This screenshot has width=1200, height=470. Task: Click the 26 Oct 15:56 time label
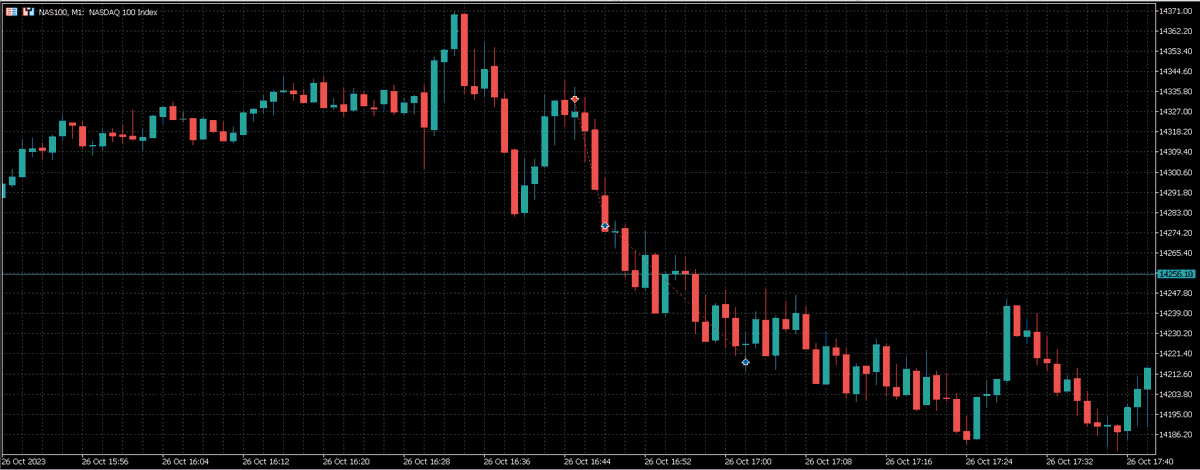(106, 462)
